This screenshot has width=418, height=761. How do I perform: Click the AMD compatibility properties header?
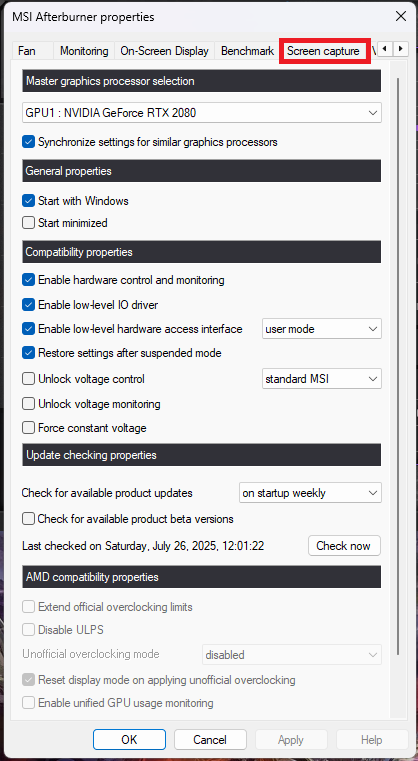pyautogui.click(x=201, y=577)
